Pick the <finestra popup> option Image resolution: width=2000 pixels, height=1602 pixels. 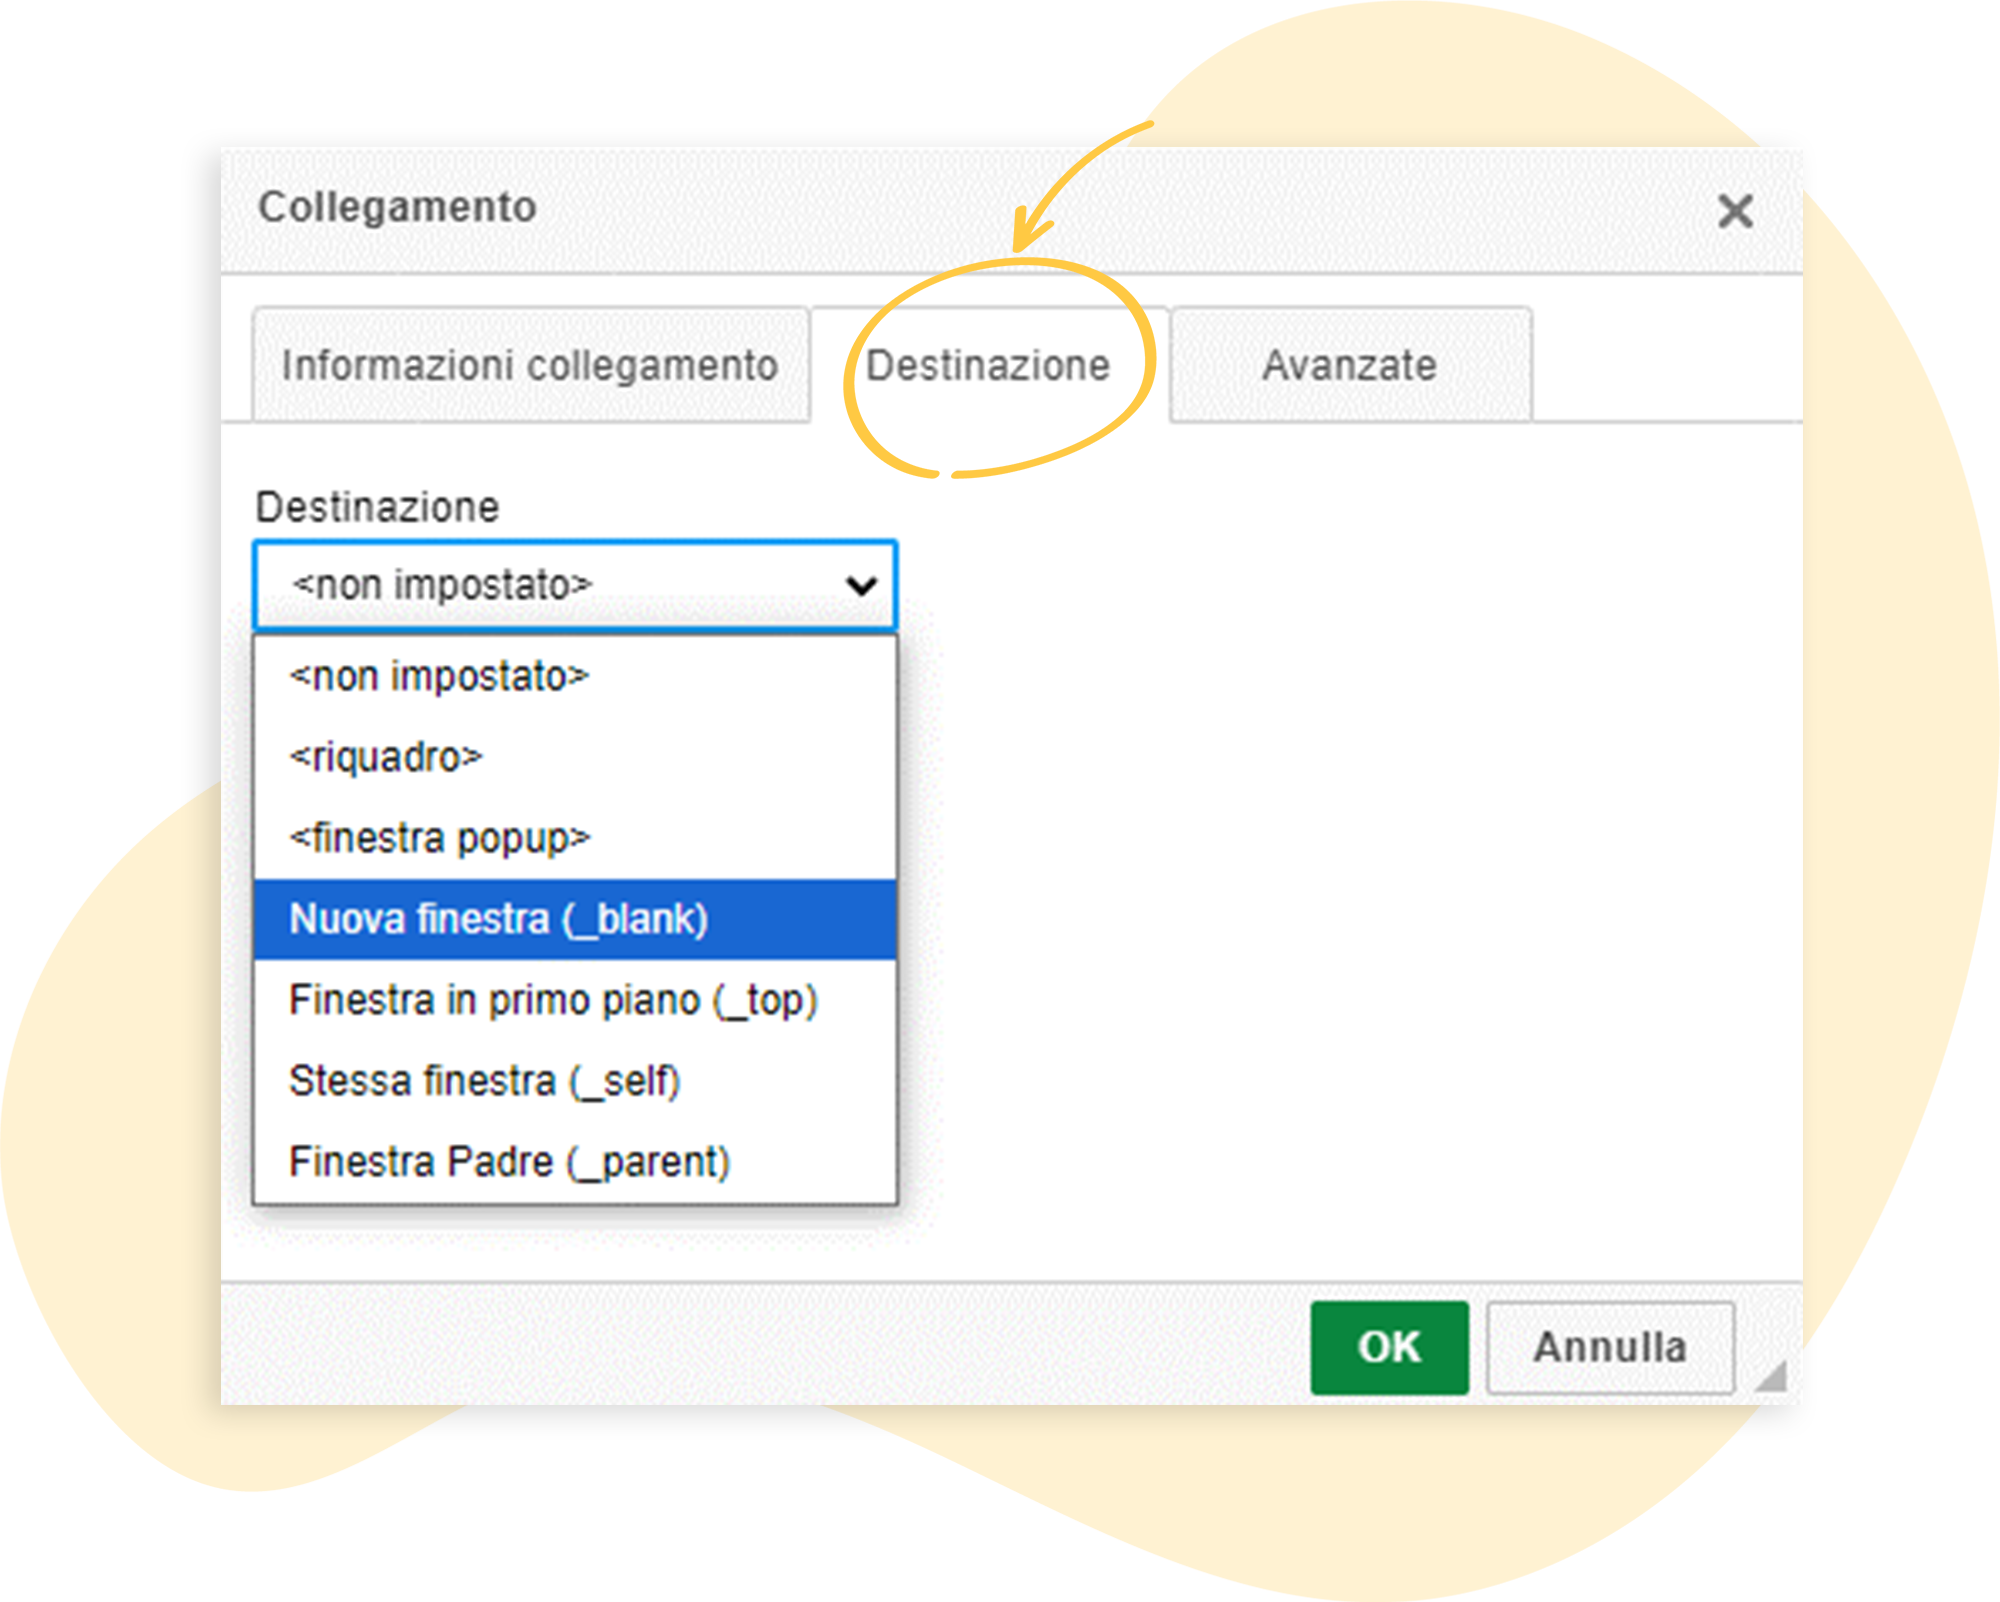click(440, 838)
